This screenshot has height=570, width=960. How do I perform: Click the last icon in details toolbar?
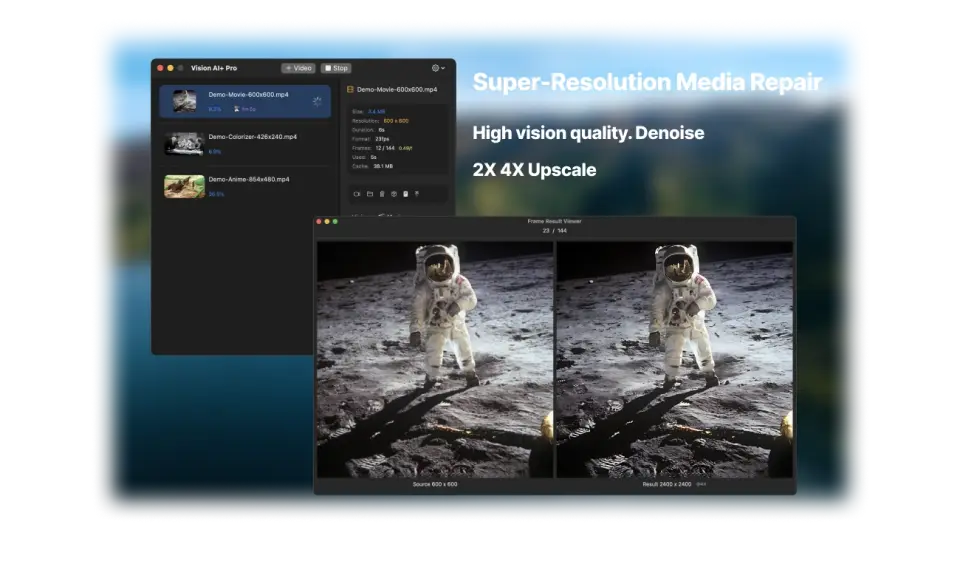pyautogui.click(x=417, y=194)
